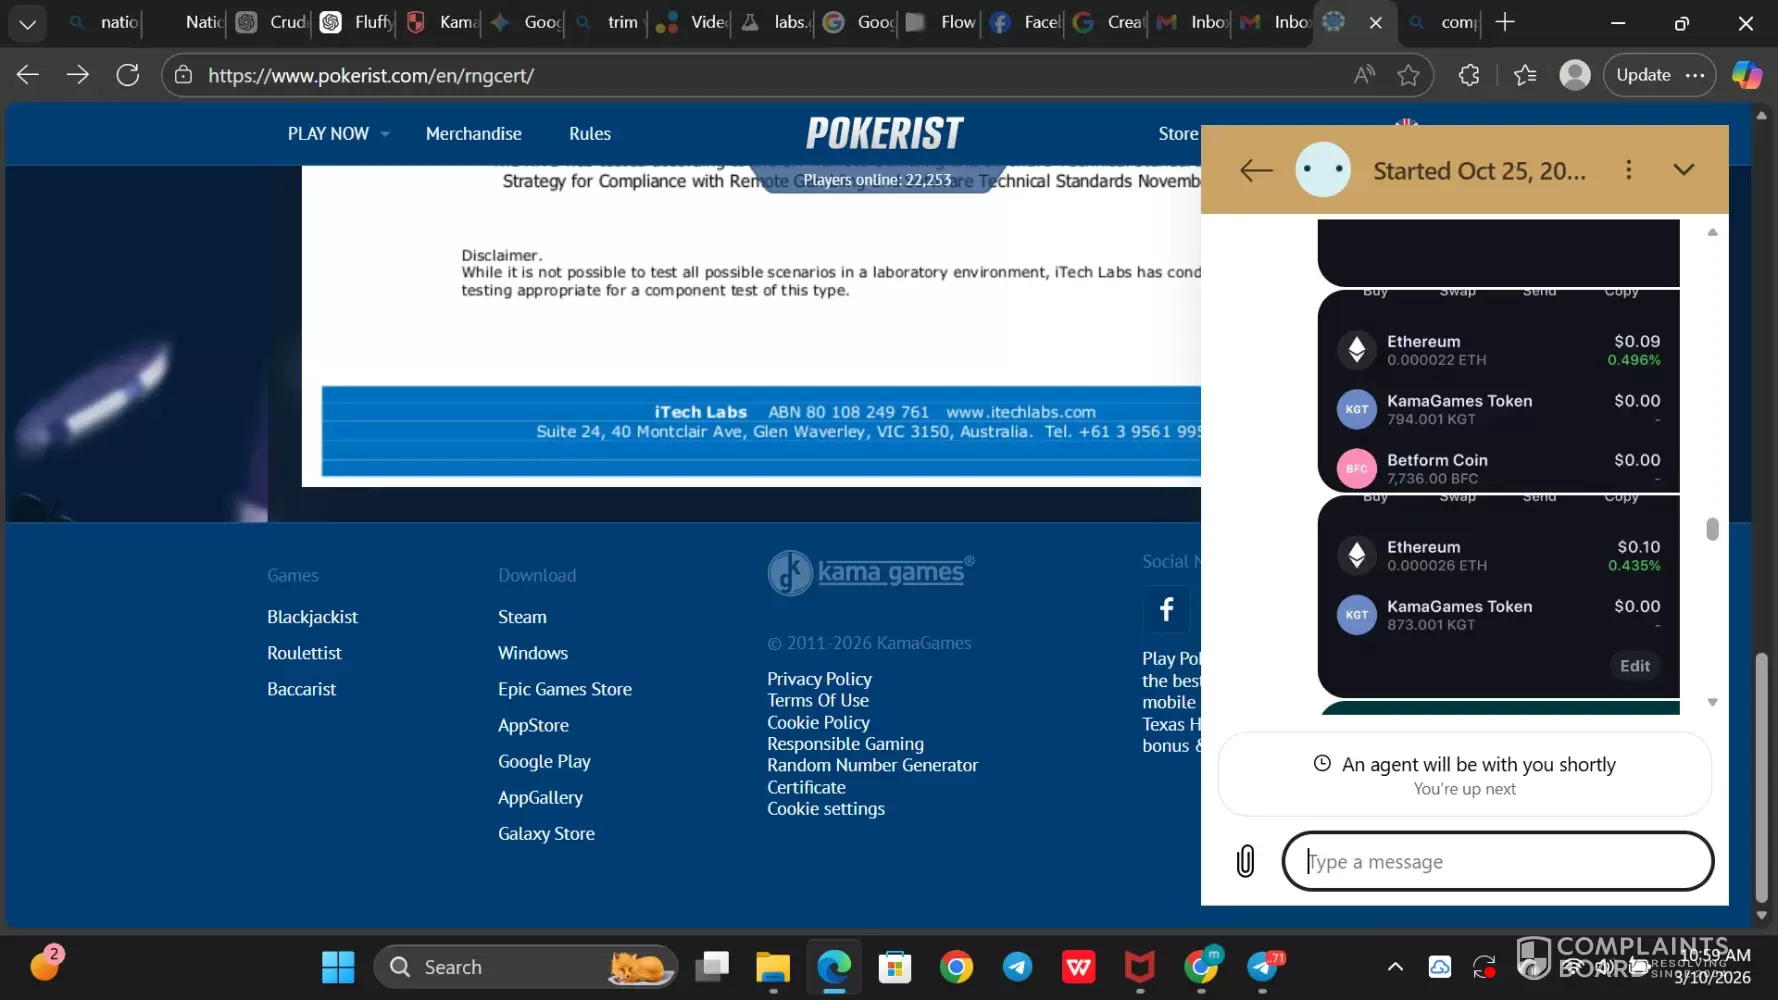Click the Pokerist logo

884,134
